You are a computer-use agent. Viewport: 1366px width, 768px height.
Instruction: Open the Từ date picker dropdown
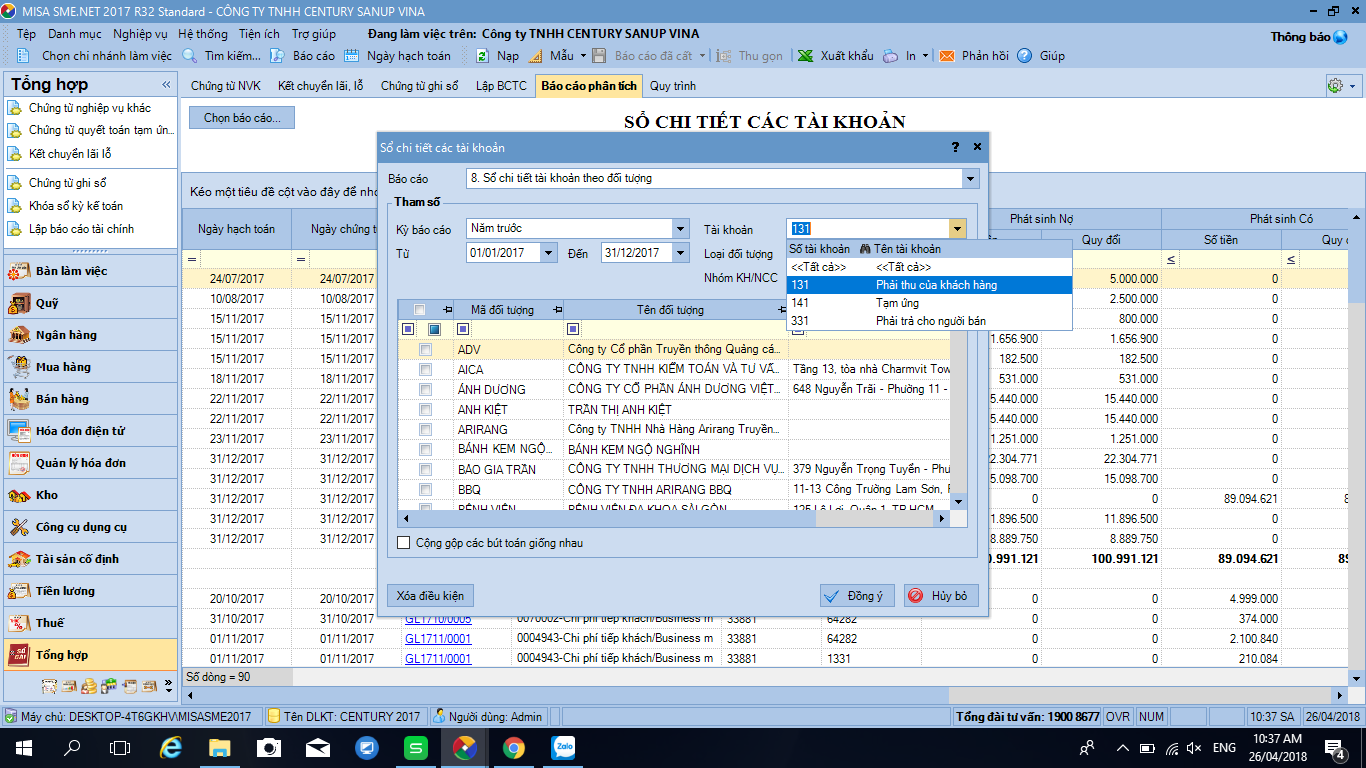pos(548,253)
